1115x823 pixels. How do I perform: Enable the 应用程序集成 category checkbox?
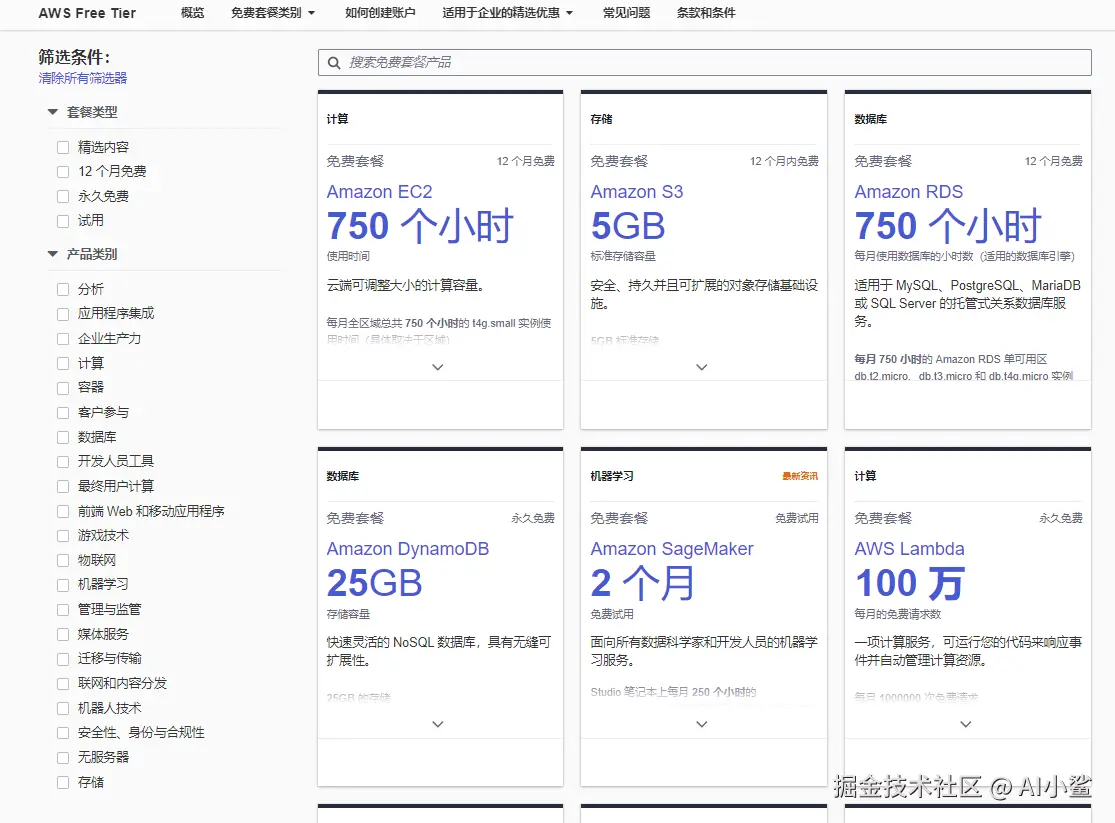(63, 314)
